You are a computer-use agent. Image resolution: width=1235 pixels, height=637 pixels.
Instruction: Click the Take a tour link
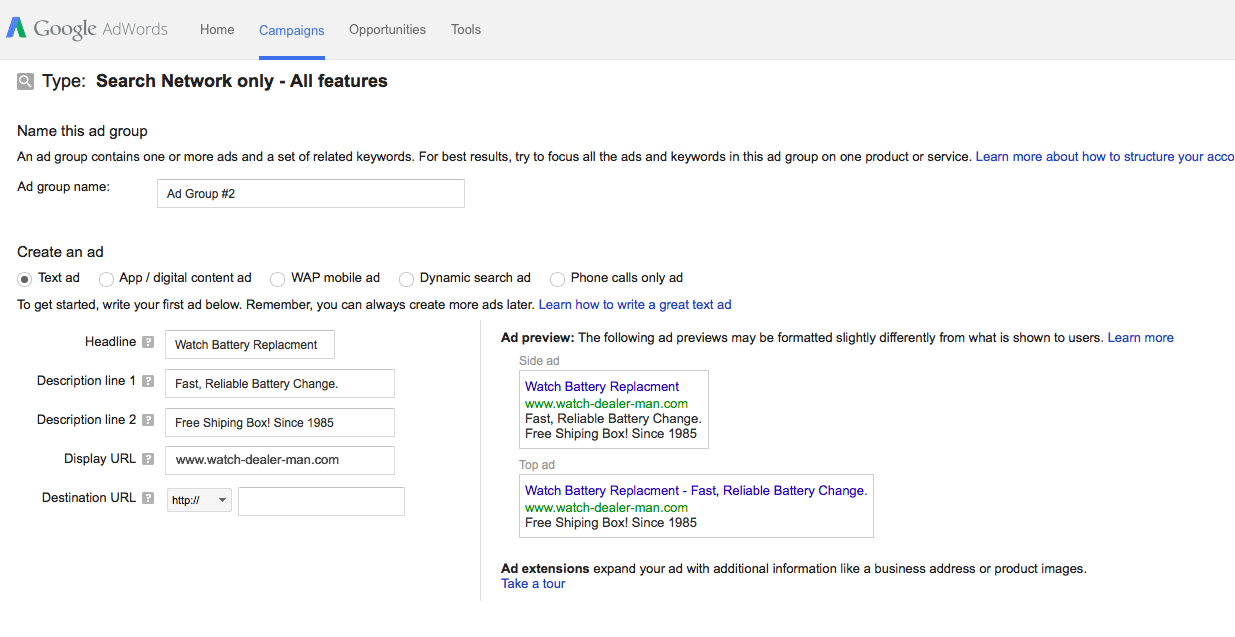[533, 584]
